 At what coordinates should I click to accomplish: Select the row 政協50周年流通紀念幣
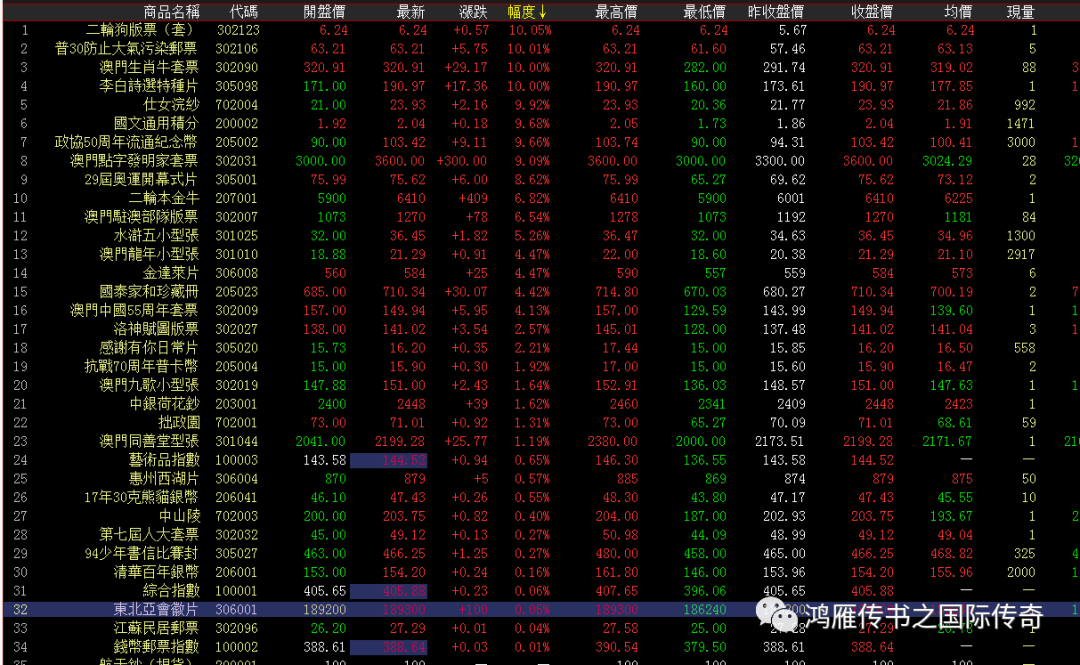[541, 142]
